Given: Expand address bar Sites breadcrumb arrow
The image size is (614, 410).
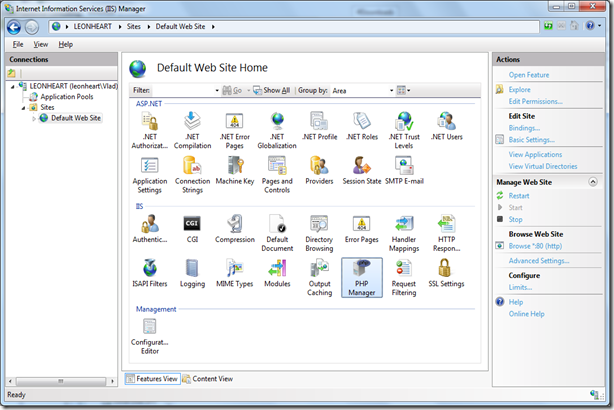Looking at the screenshot, I should (x=148, y=27).
